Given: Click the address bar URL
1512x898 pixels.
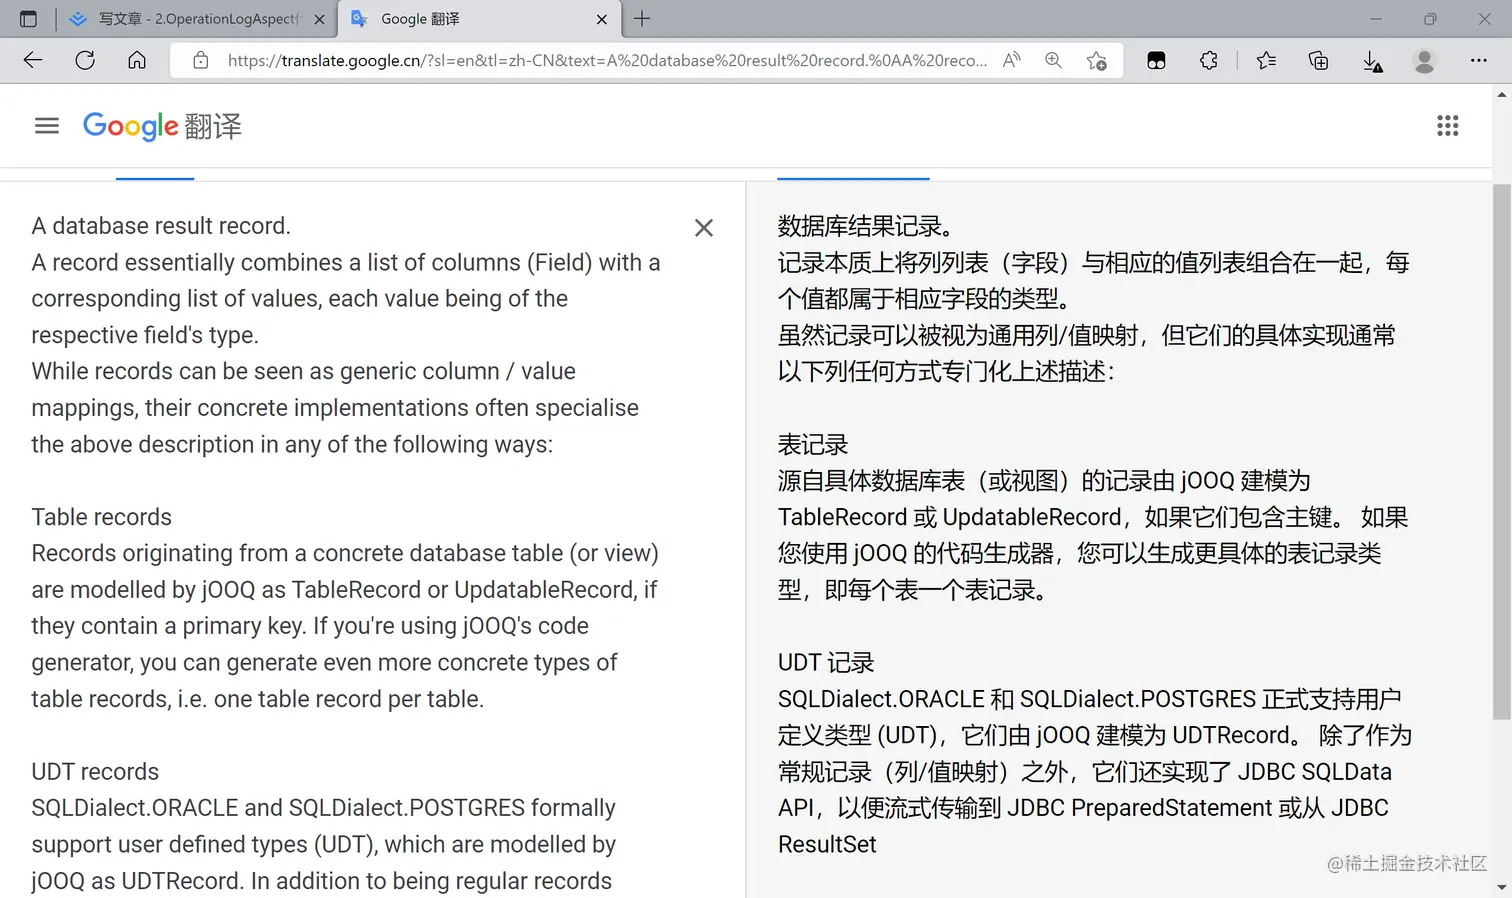Looking at the screenshot, I should 607,60.
